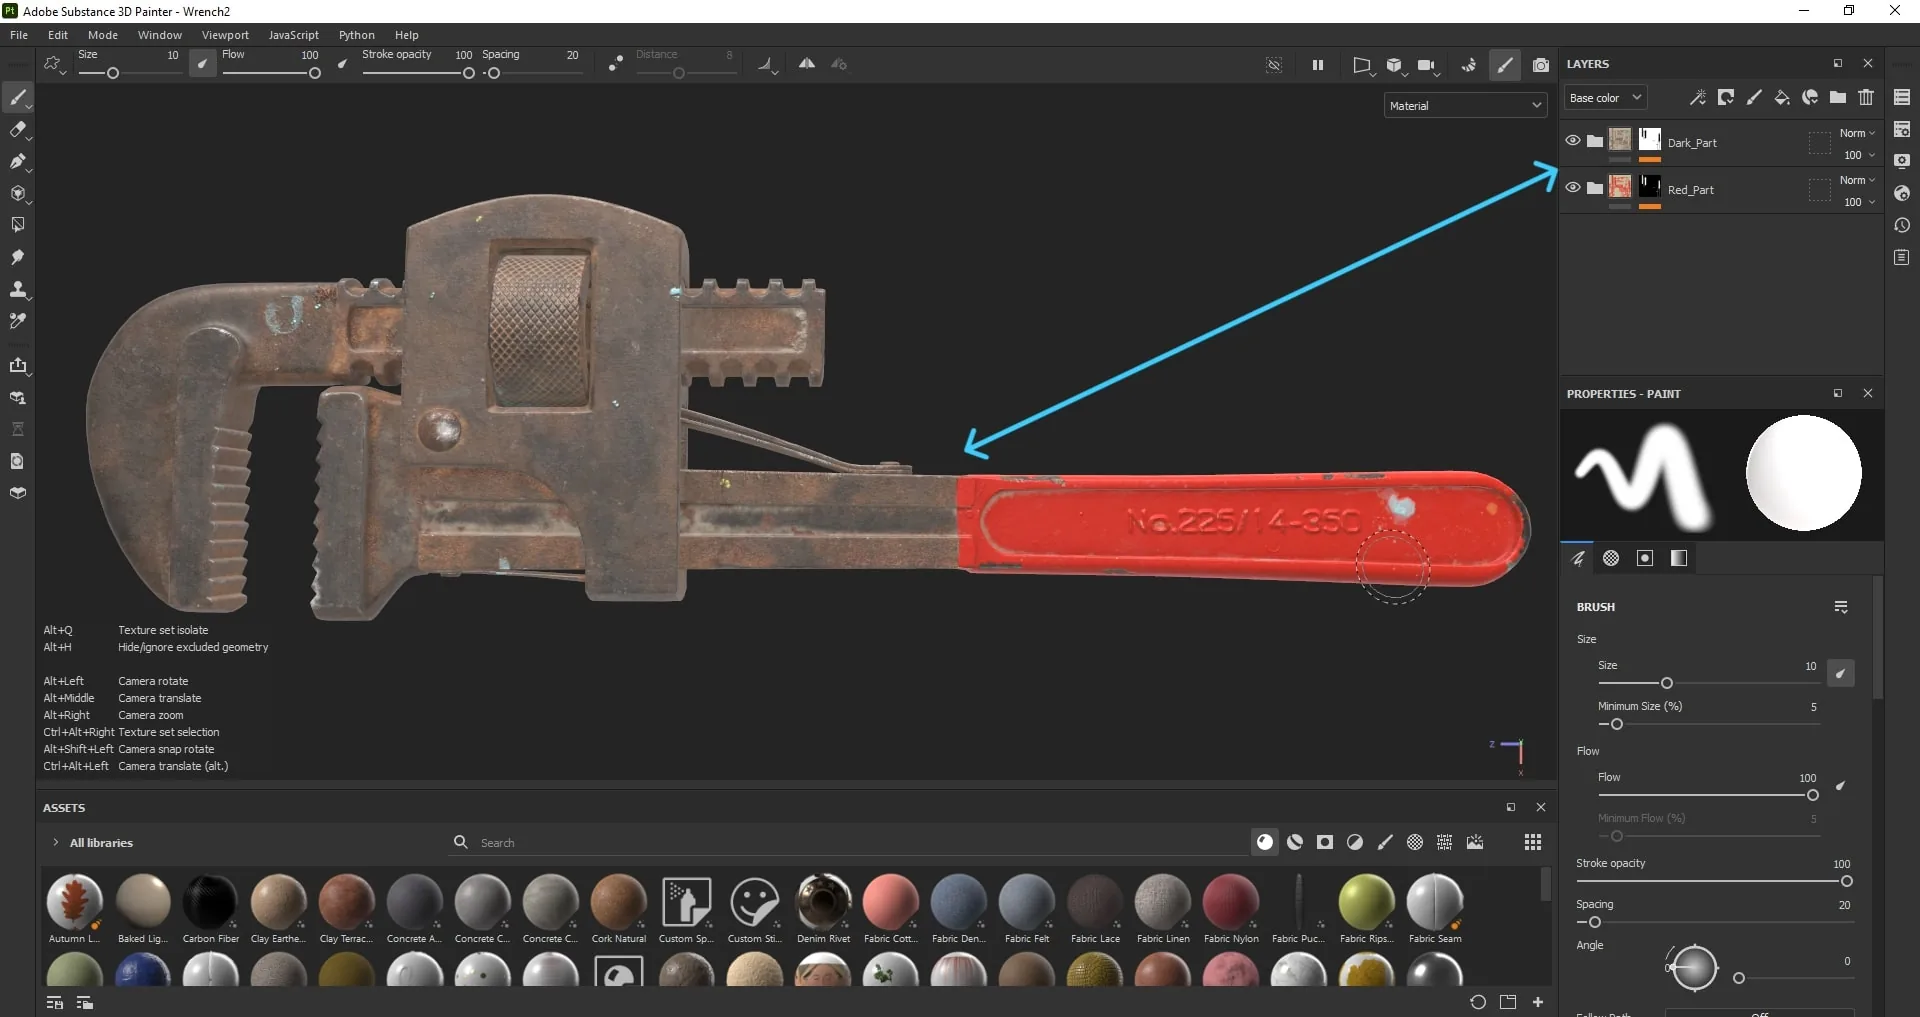Toggle the materials filter in Assets panel
This screenshot has height=1017, width=1920.
point(1265,842)
